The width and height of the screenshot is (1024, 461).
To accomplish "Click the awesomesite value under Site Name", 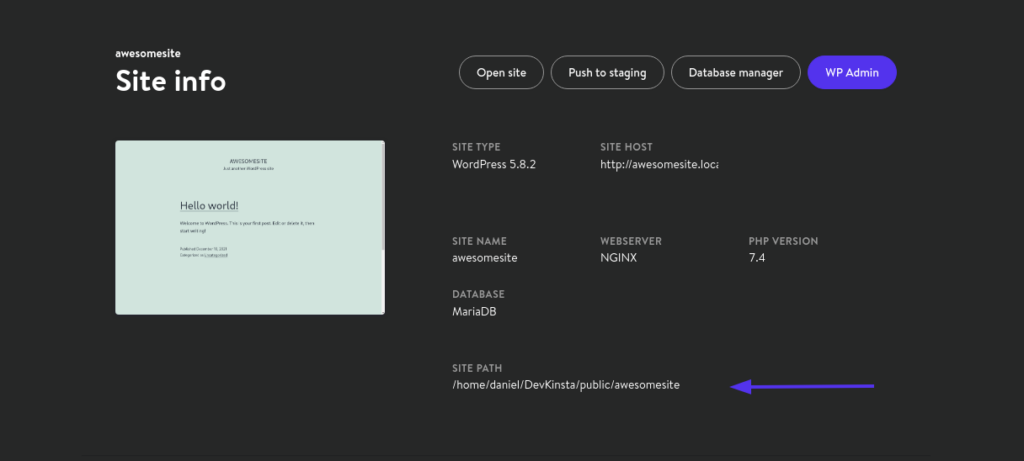I will click(485, 258).
